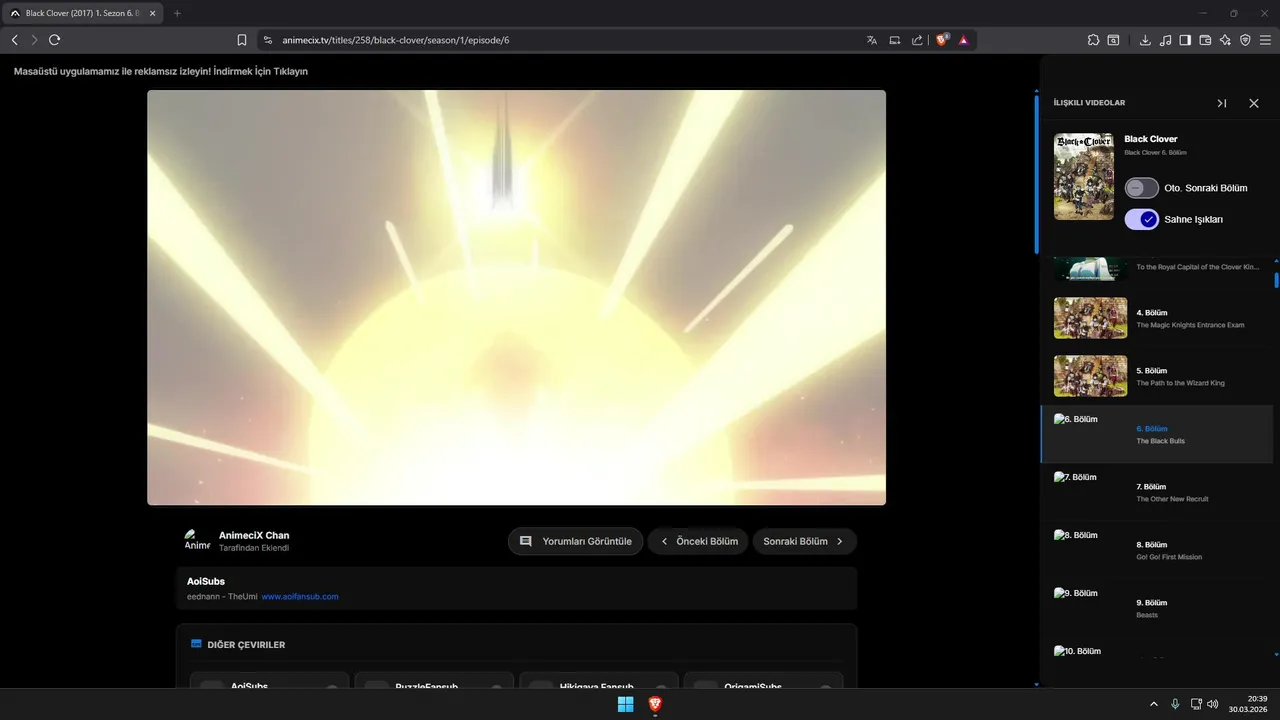Image resolution: width=1280 pixels, height=720 pixels.
Task: Go to Önceki Bölüm
Action: [x=697, y=541]
